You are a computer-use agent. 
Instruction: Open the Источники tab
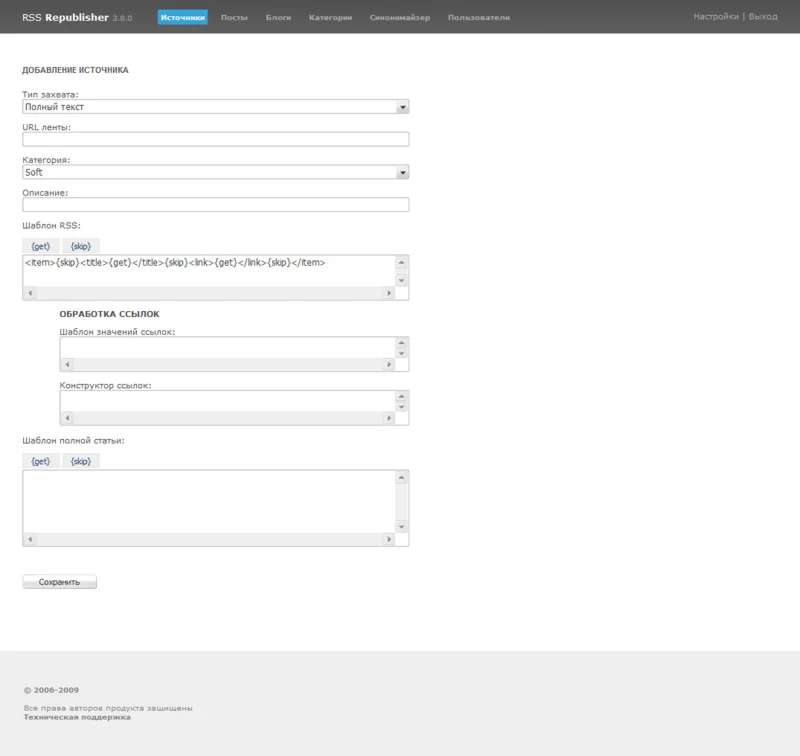(182, 17)
